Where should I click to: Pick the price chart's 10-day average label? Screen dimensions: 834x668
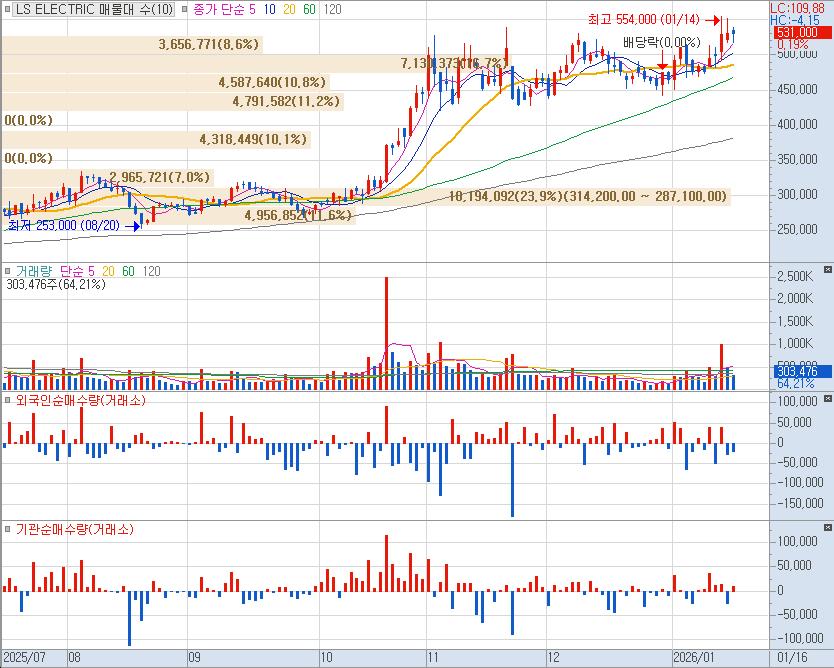coord(270,10)
